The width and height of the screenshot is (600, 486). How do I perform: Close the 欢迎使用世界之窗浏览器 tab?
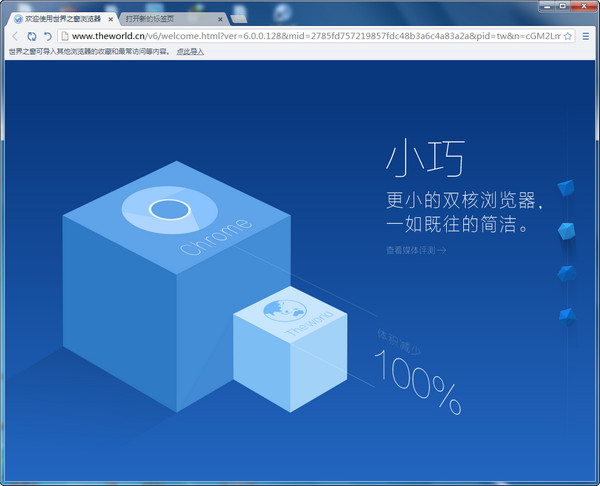point(111,18)
